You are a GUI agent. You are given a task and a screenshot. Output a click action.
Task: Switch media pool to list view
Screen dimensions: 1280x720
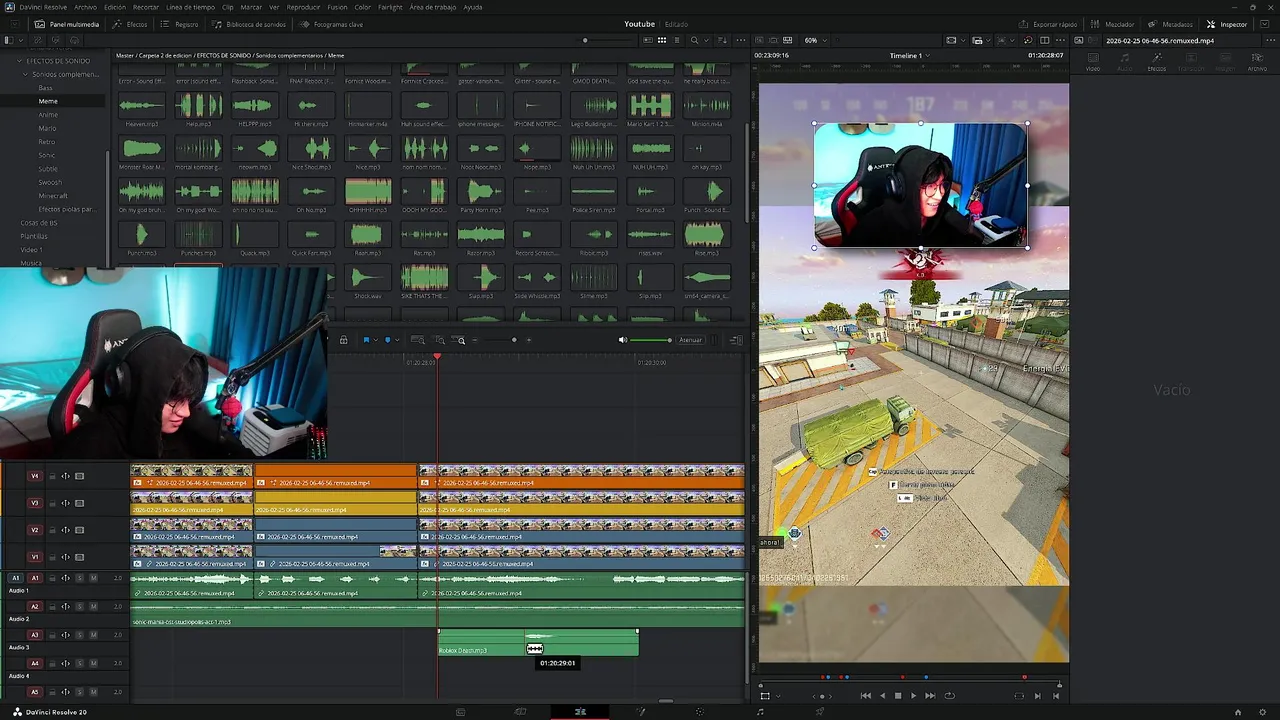(x=677, y=40)
